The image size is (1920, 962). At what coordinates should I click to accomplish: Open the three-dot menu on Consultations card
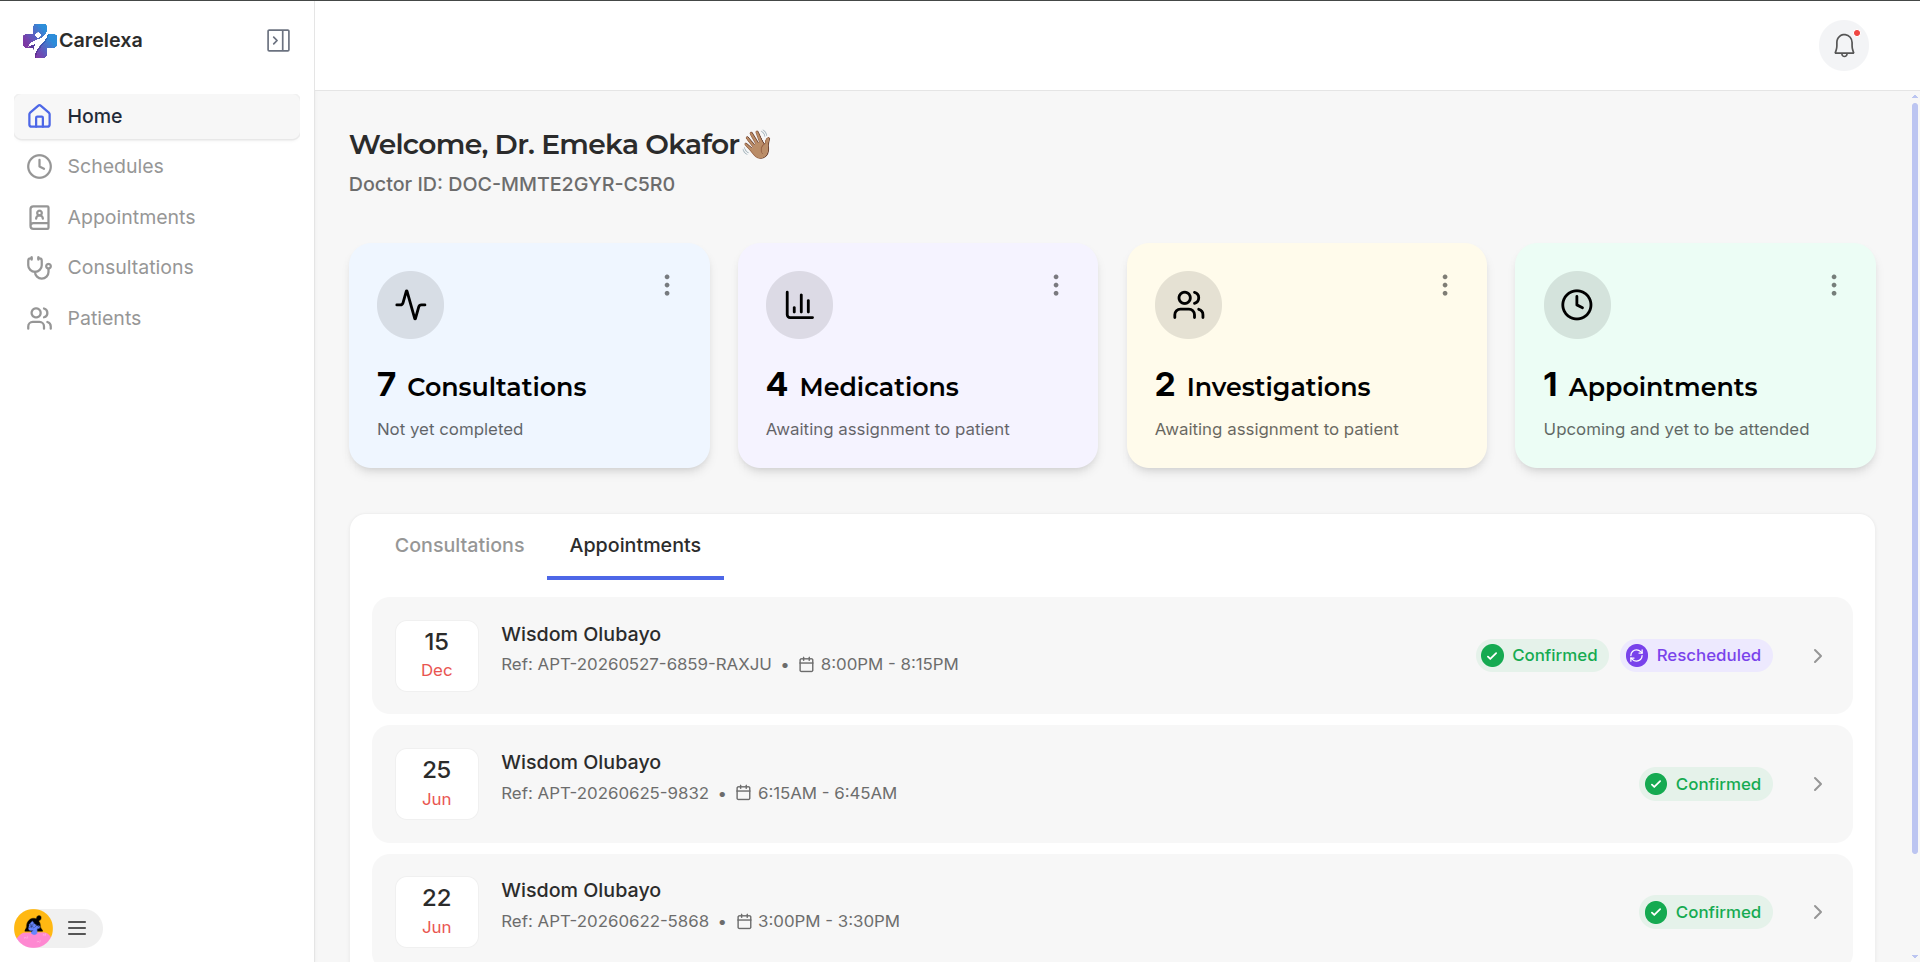tap(667, 285)
